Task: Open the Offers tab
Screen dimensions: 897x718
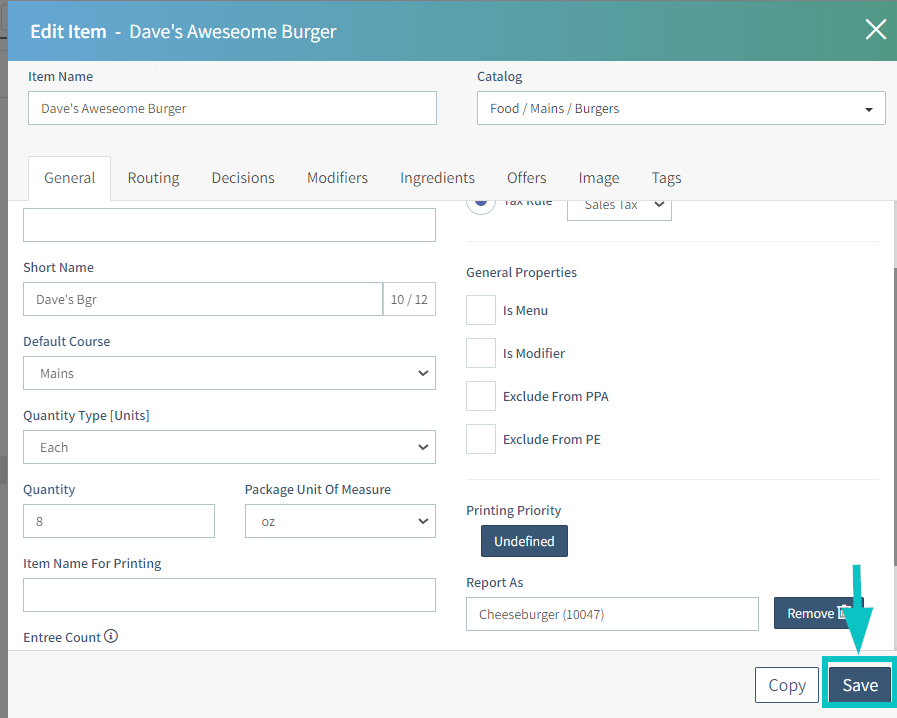Action: point(526,178)
